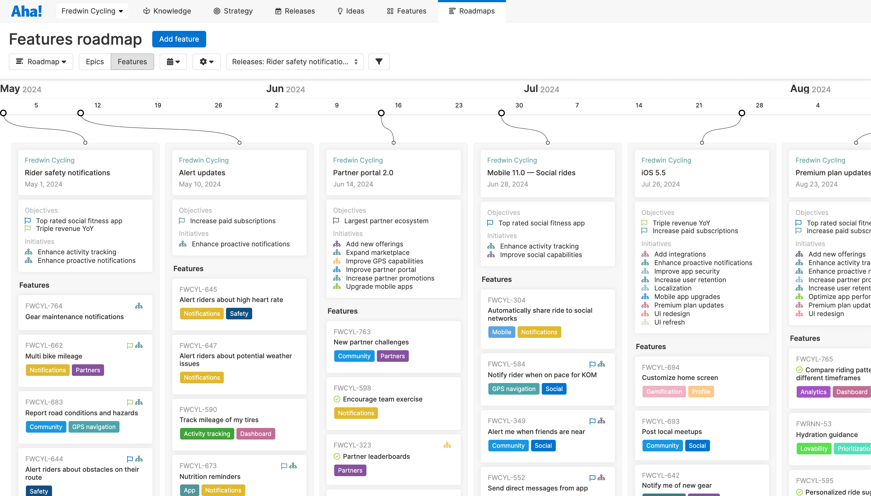Click the Add feature button

coord(179,39)
